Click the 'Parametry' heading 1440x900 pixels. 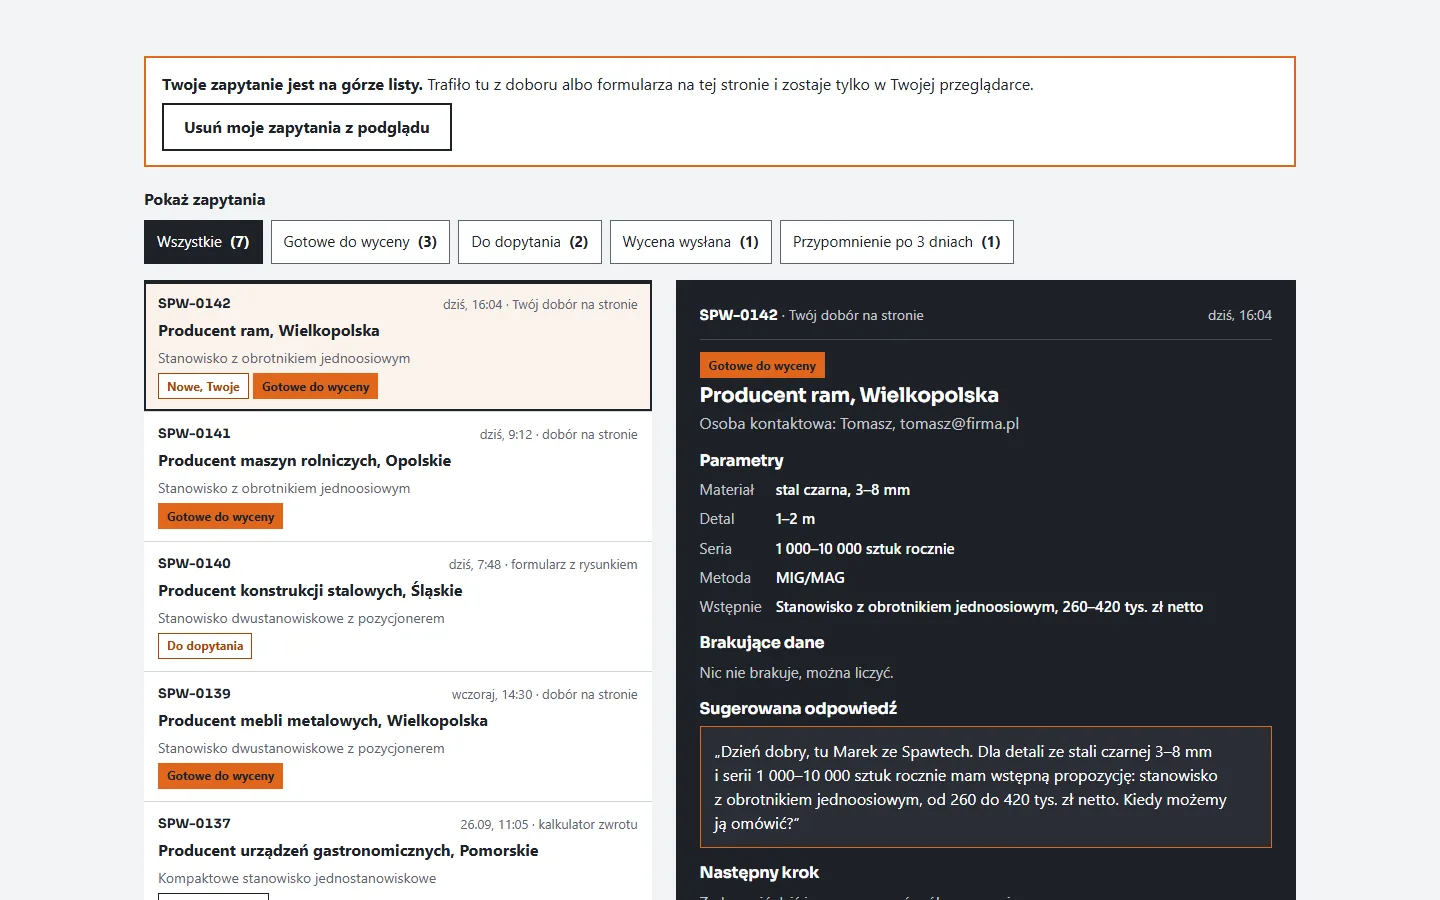(x=741, y=460)
